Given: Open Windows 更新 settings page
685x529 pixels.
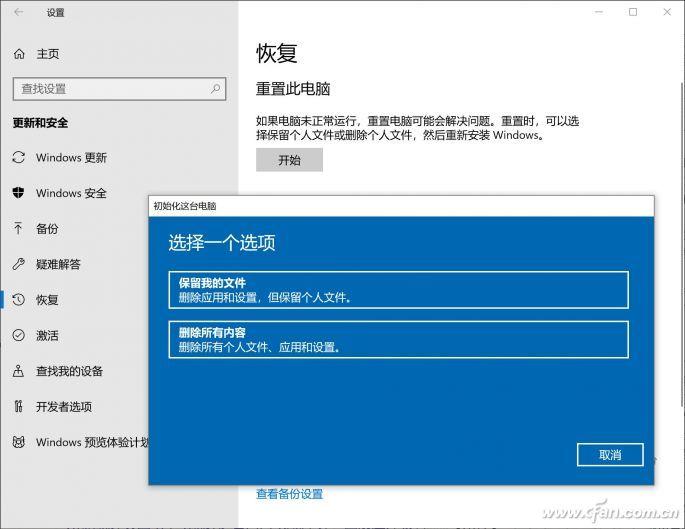Looking at the screenshot, I should coord(72,157).
